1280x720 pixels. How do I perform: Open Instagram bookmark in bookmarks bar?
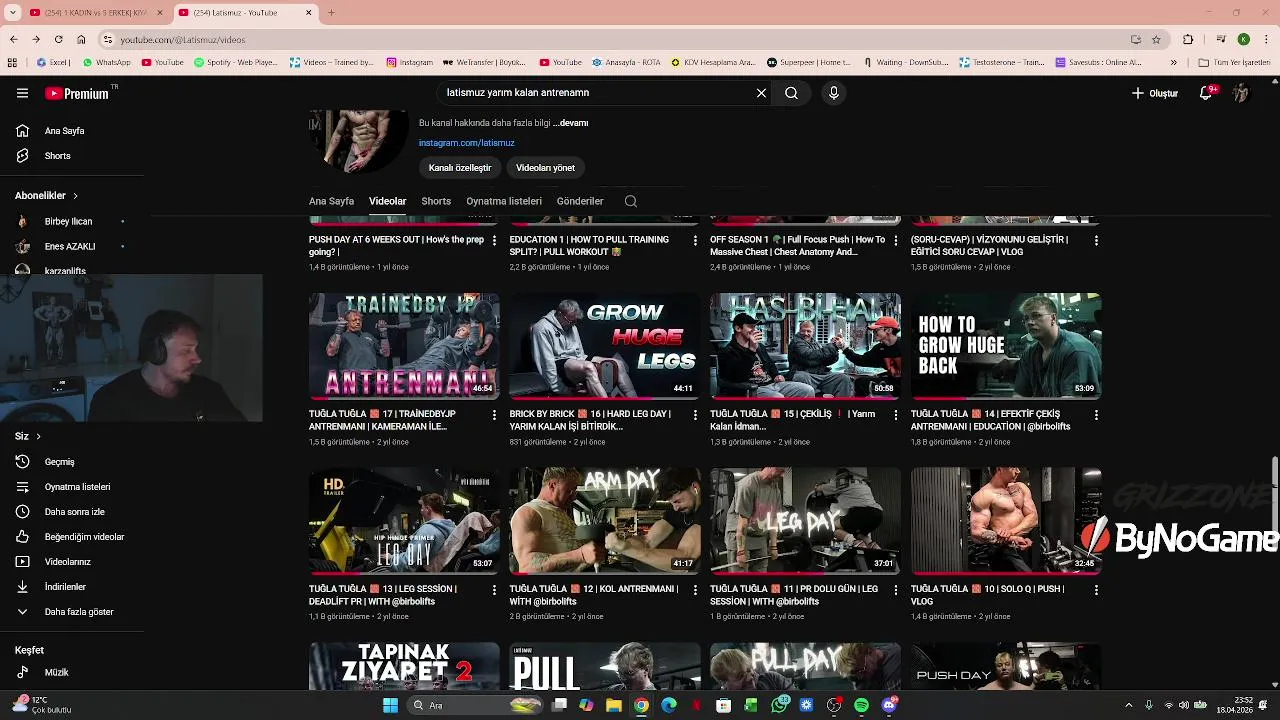click(410, 62)
